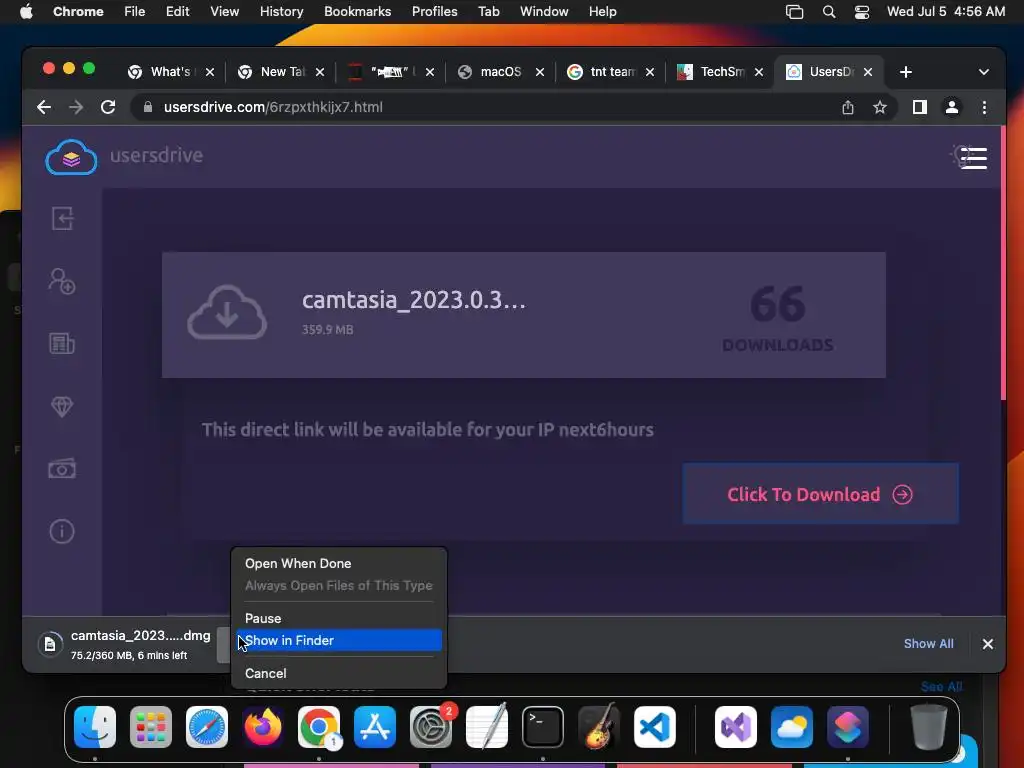
Task: Open Shortcuts app from the Dock
Action: click(x=848, y=726)
